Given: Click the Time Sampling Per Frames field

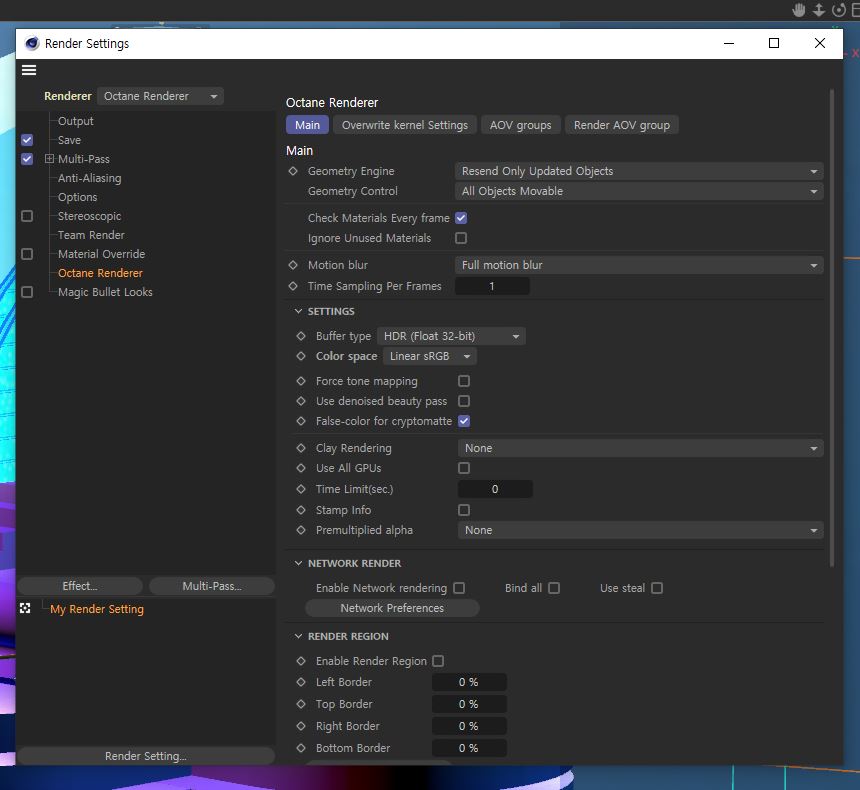Looking at the screenshot, I should coord(492,286).
